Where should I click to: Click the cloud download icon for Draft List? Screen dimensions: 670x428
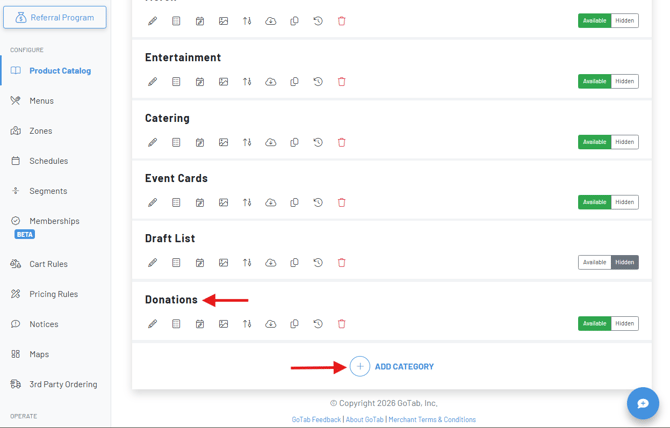(271, 263)
